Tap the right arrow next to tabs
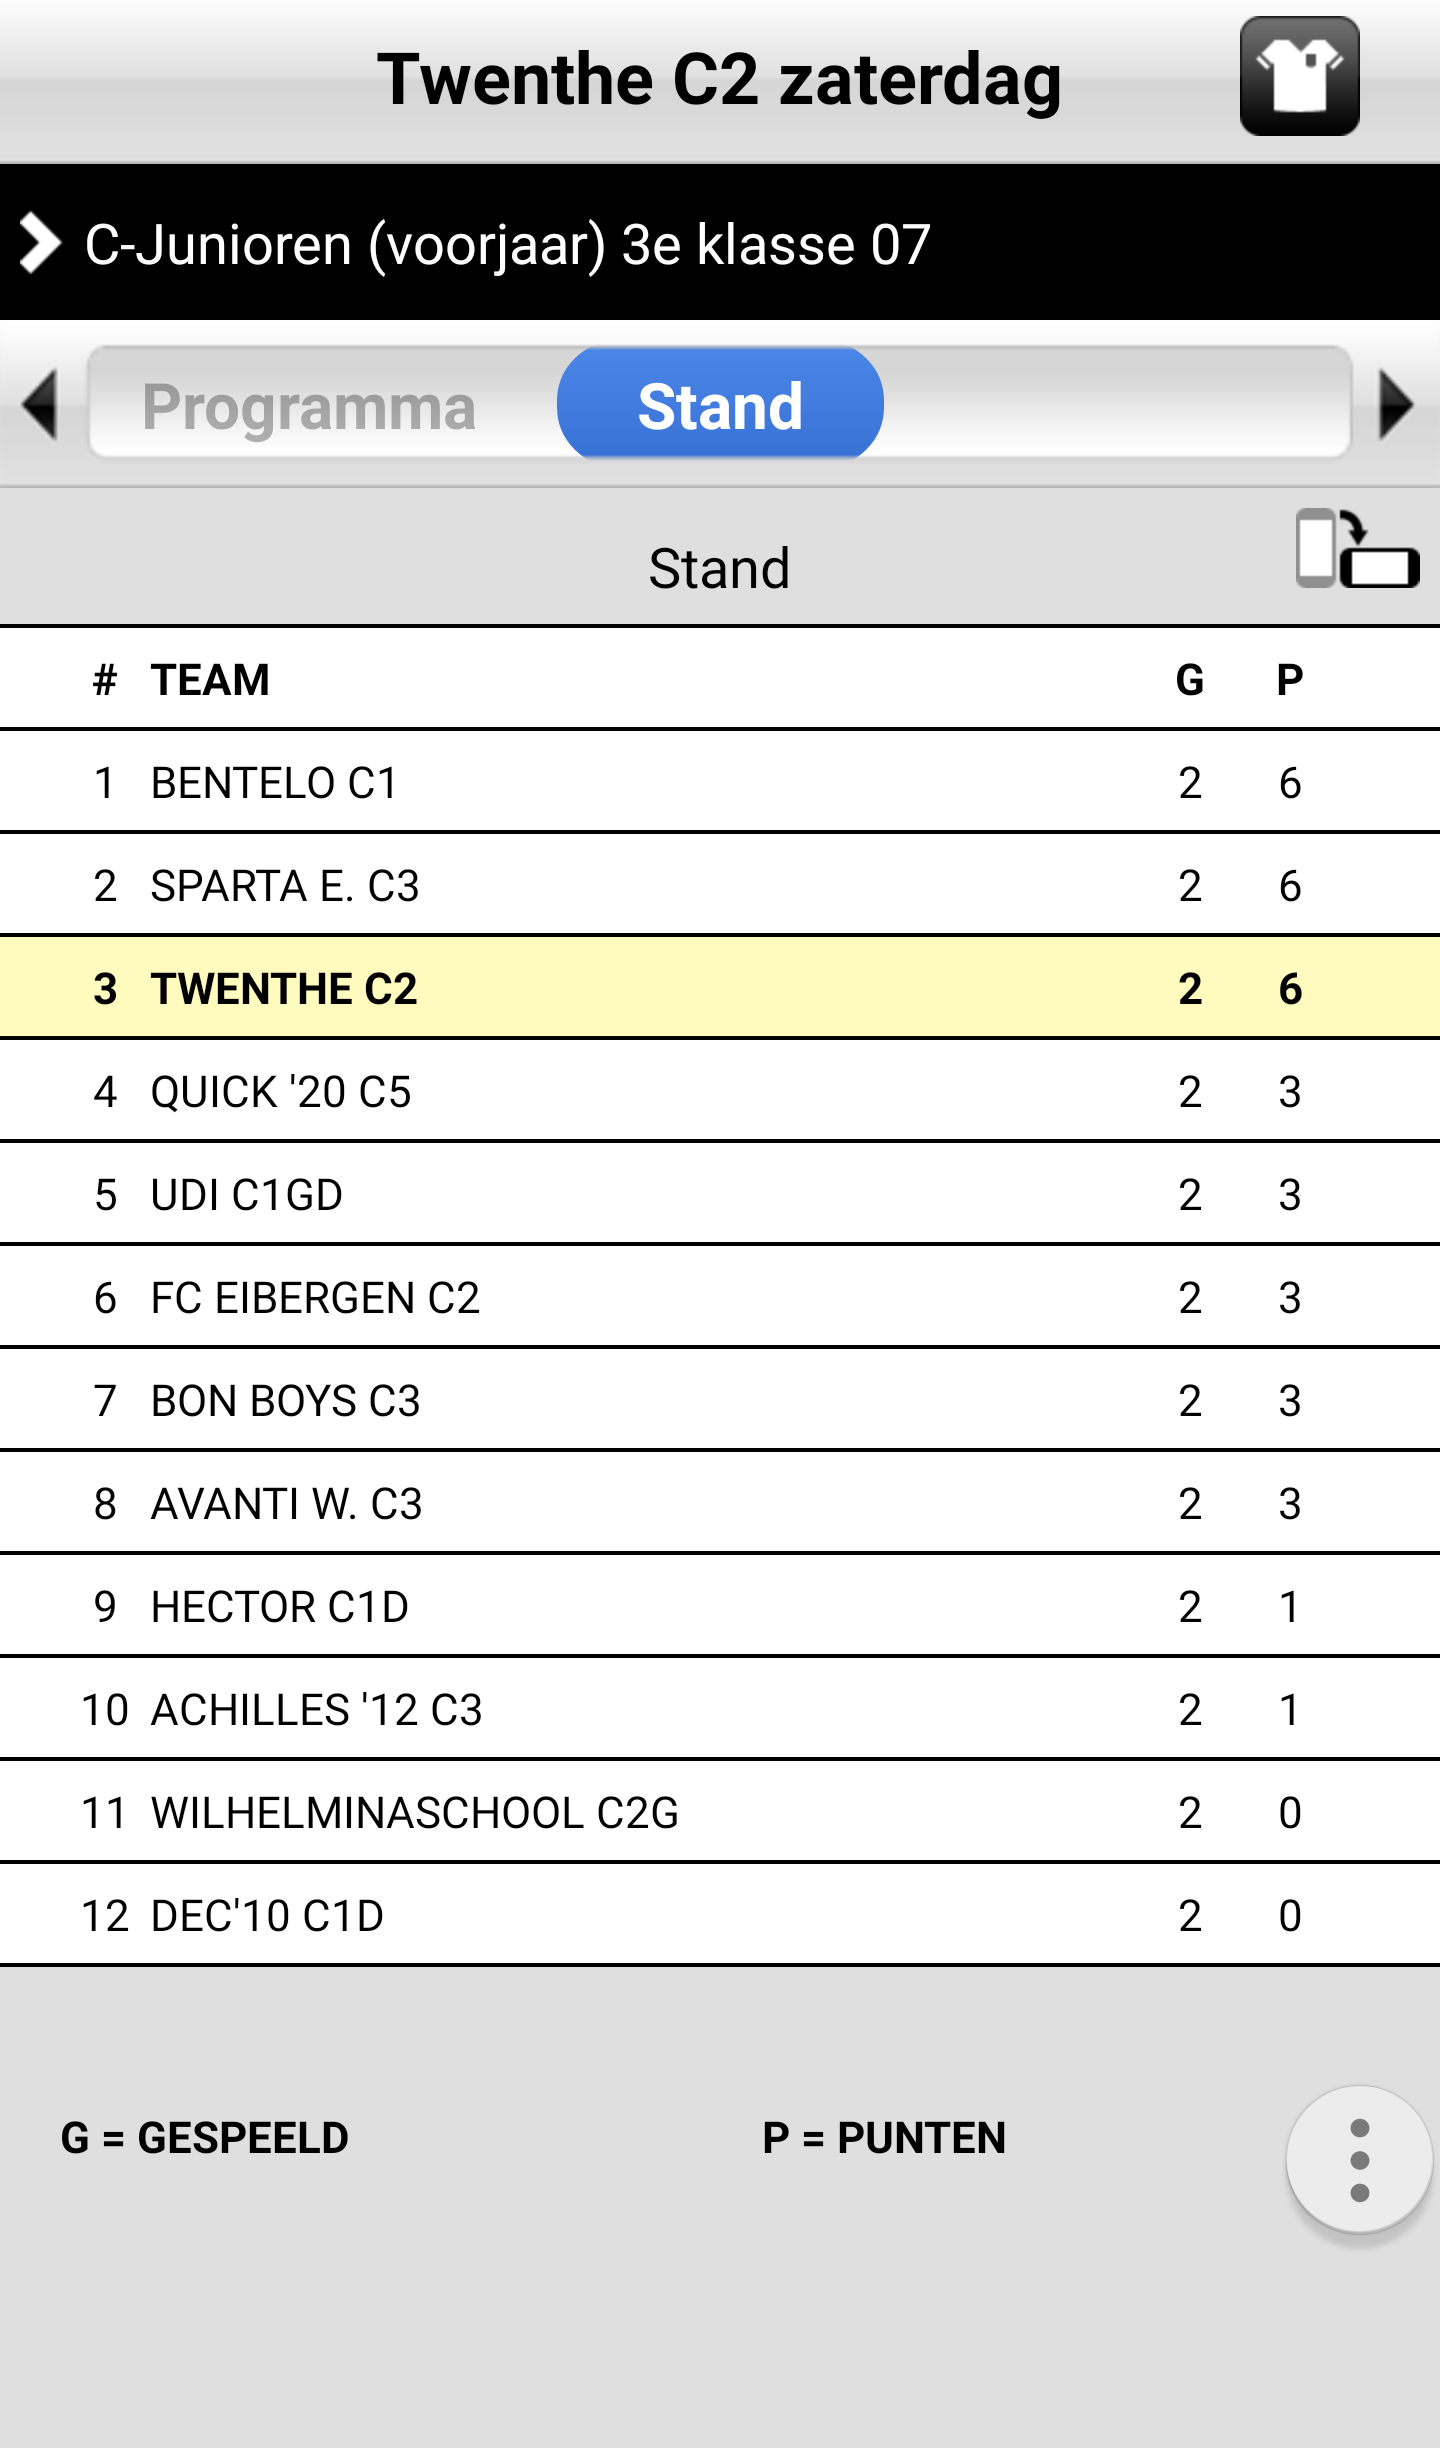This screenshot has width=1440, height=2448. 1396,404
